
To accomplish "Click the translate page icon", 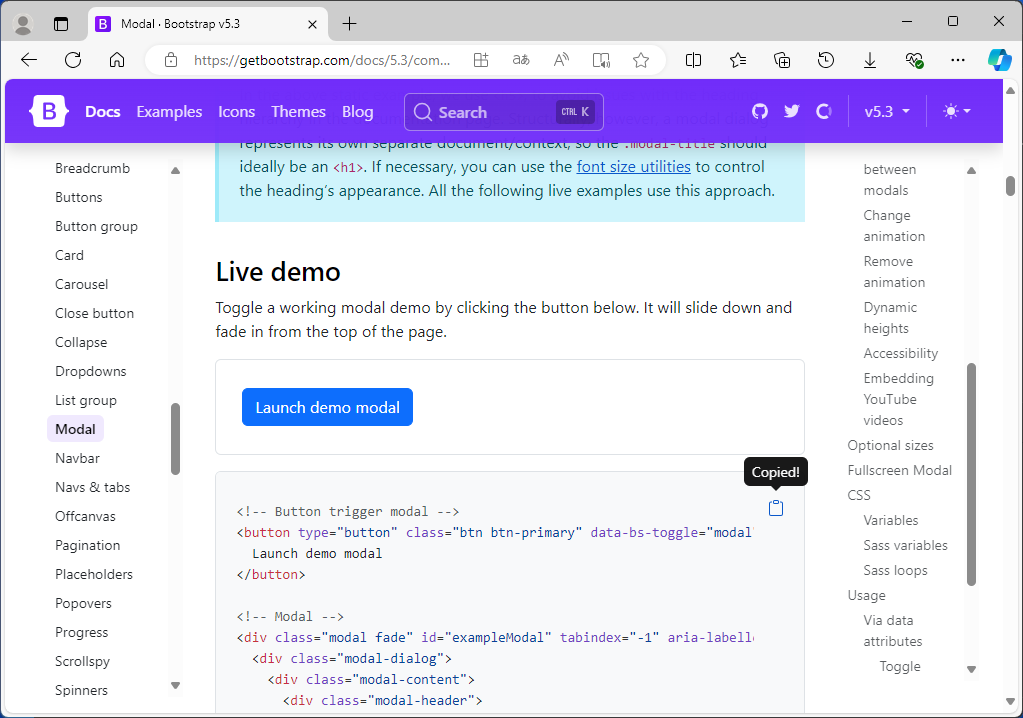I will click(x=521, y=60).
